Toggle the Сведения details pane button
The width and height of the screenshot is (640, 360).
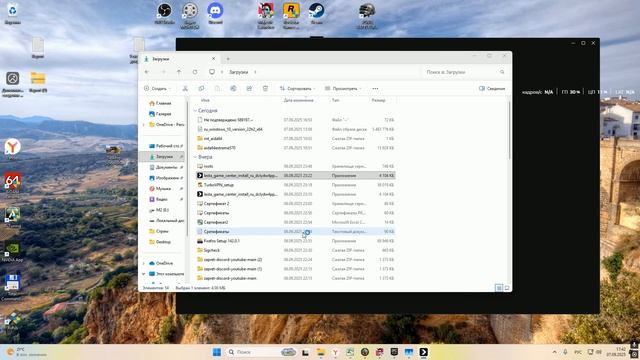[492, 89]
